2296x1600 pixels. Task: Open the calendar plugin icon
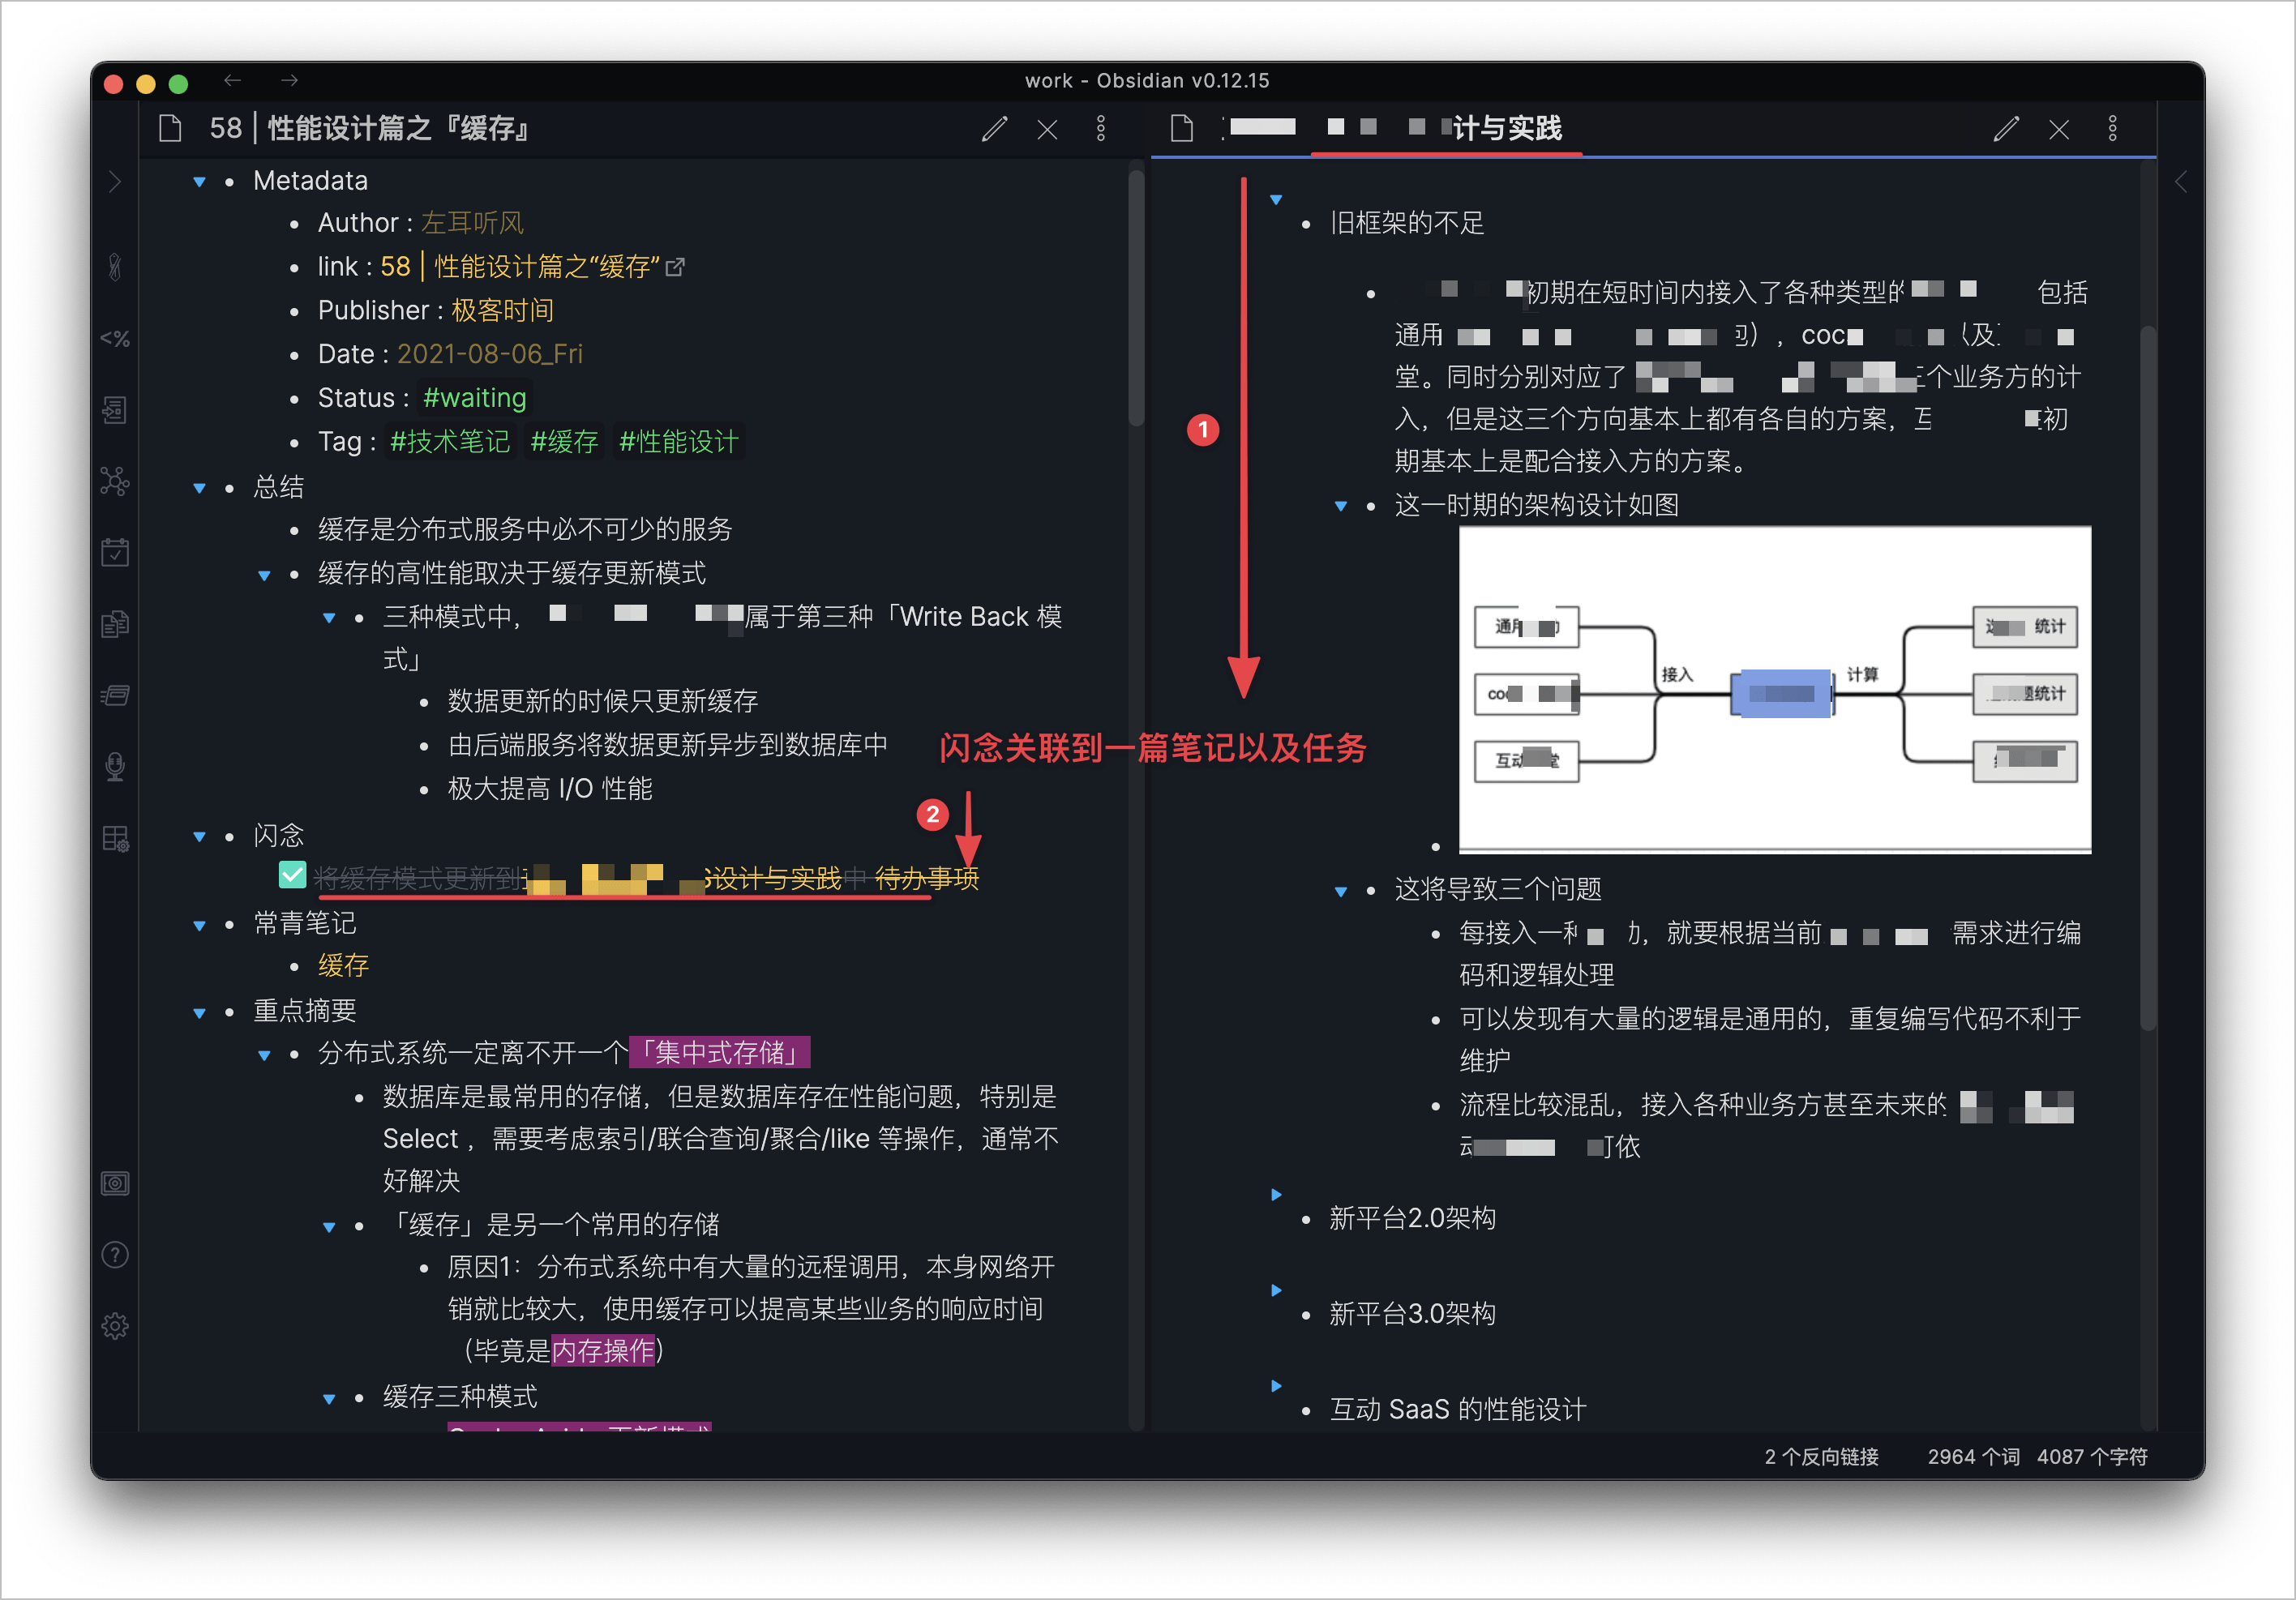point(115,551)
